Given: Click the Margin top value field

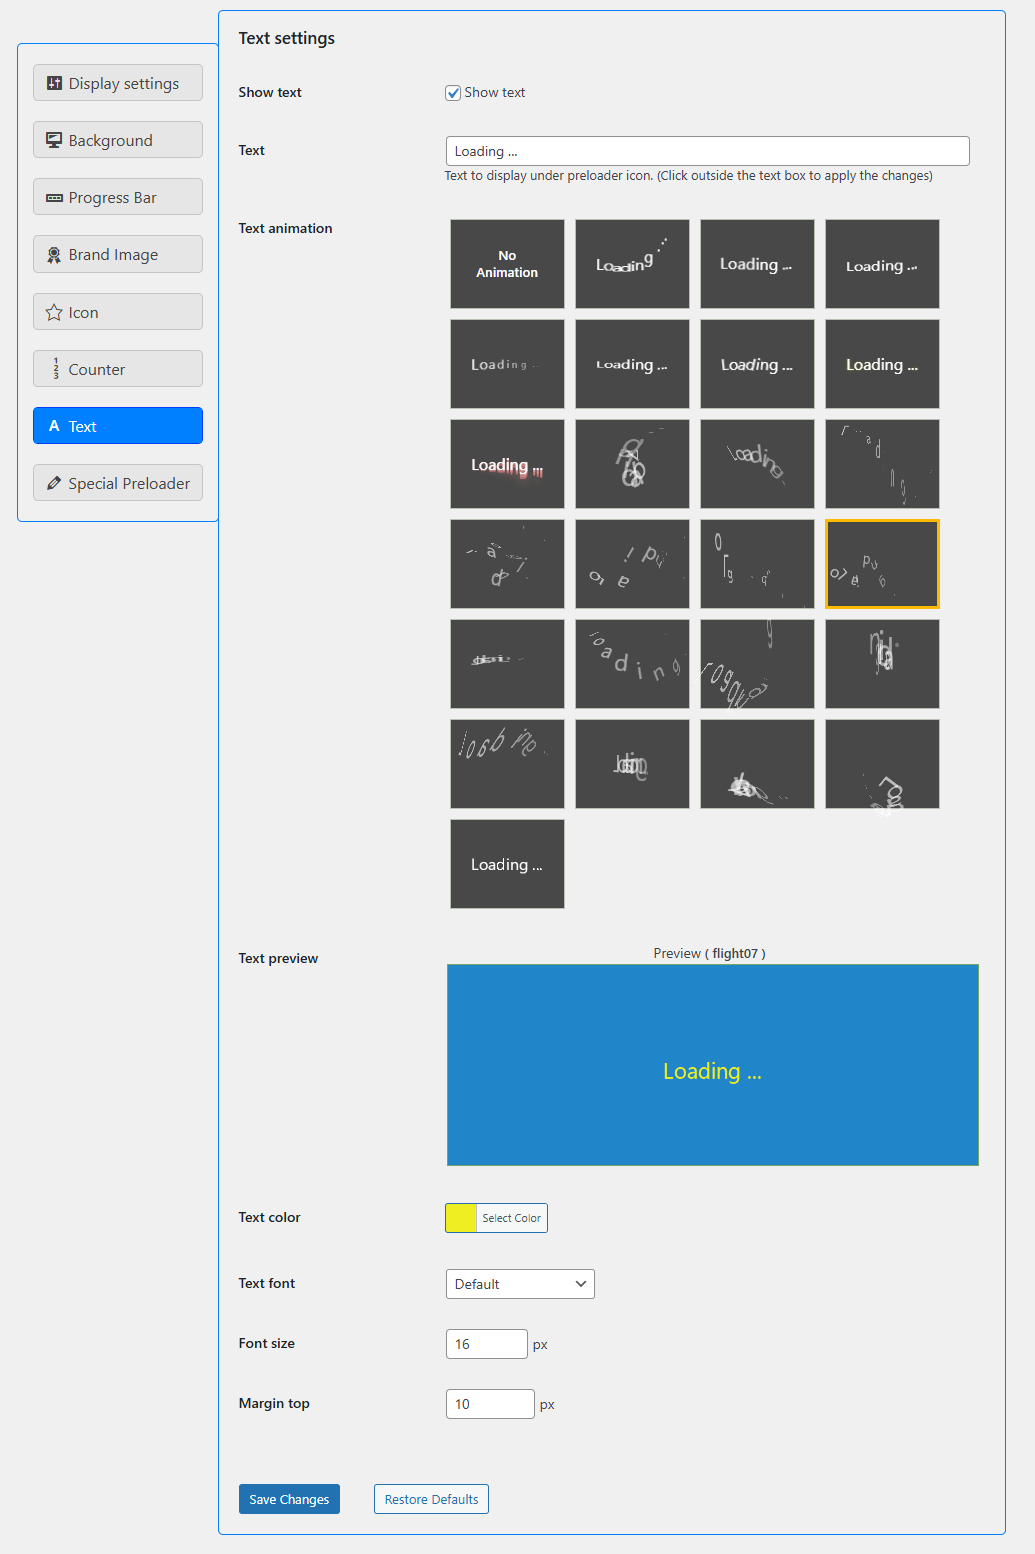Looking at the screenshot, I should tap(489, 1403).
